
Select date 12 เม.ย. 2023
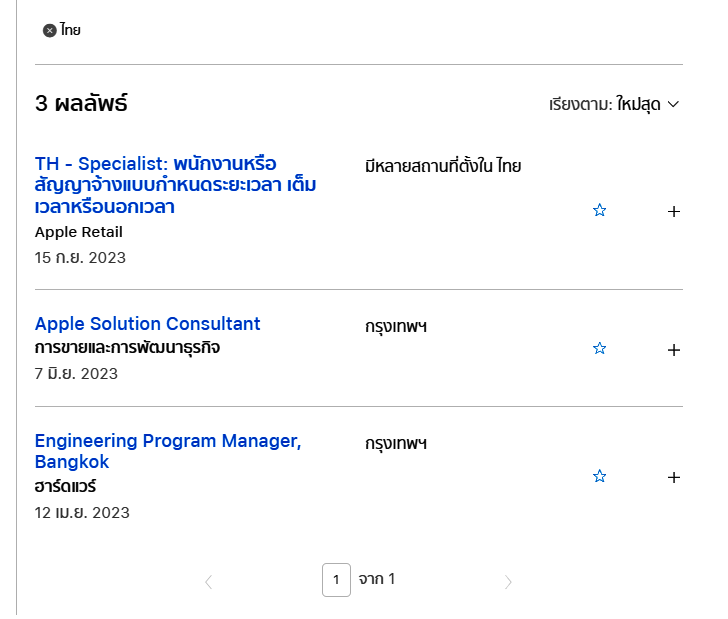82,513
